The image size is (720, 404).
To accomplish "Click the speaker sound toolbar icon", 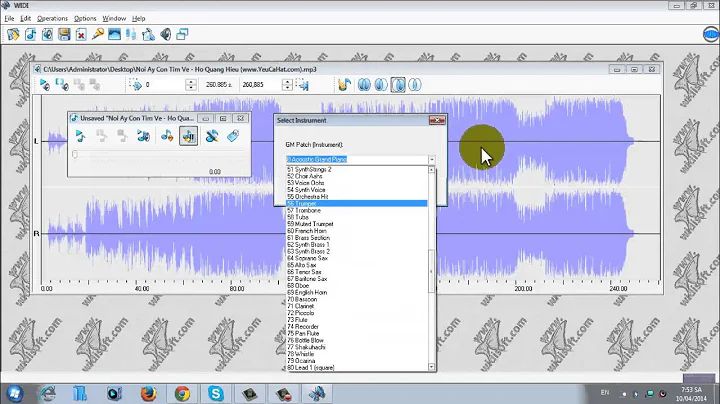I will 165,34.
